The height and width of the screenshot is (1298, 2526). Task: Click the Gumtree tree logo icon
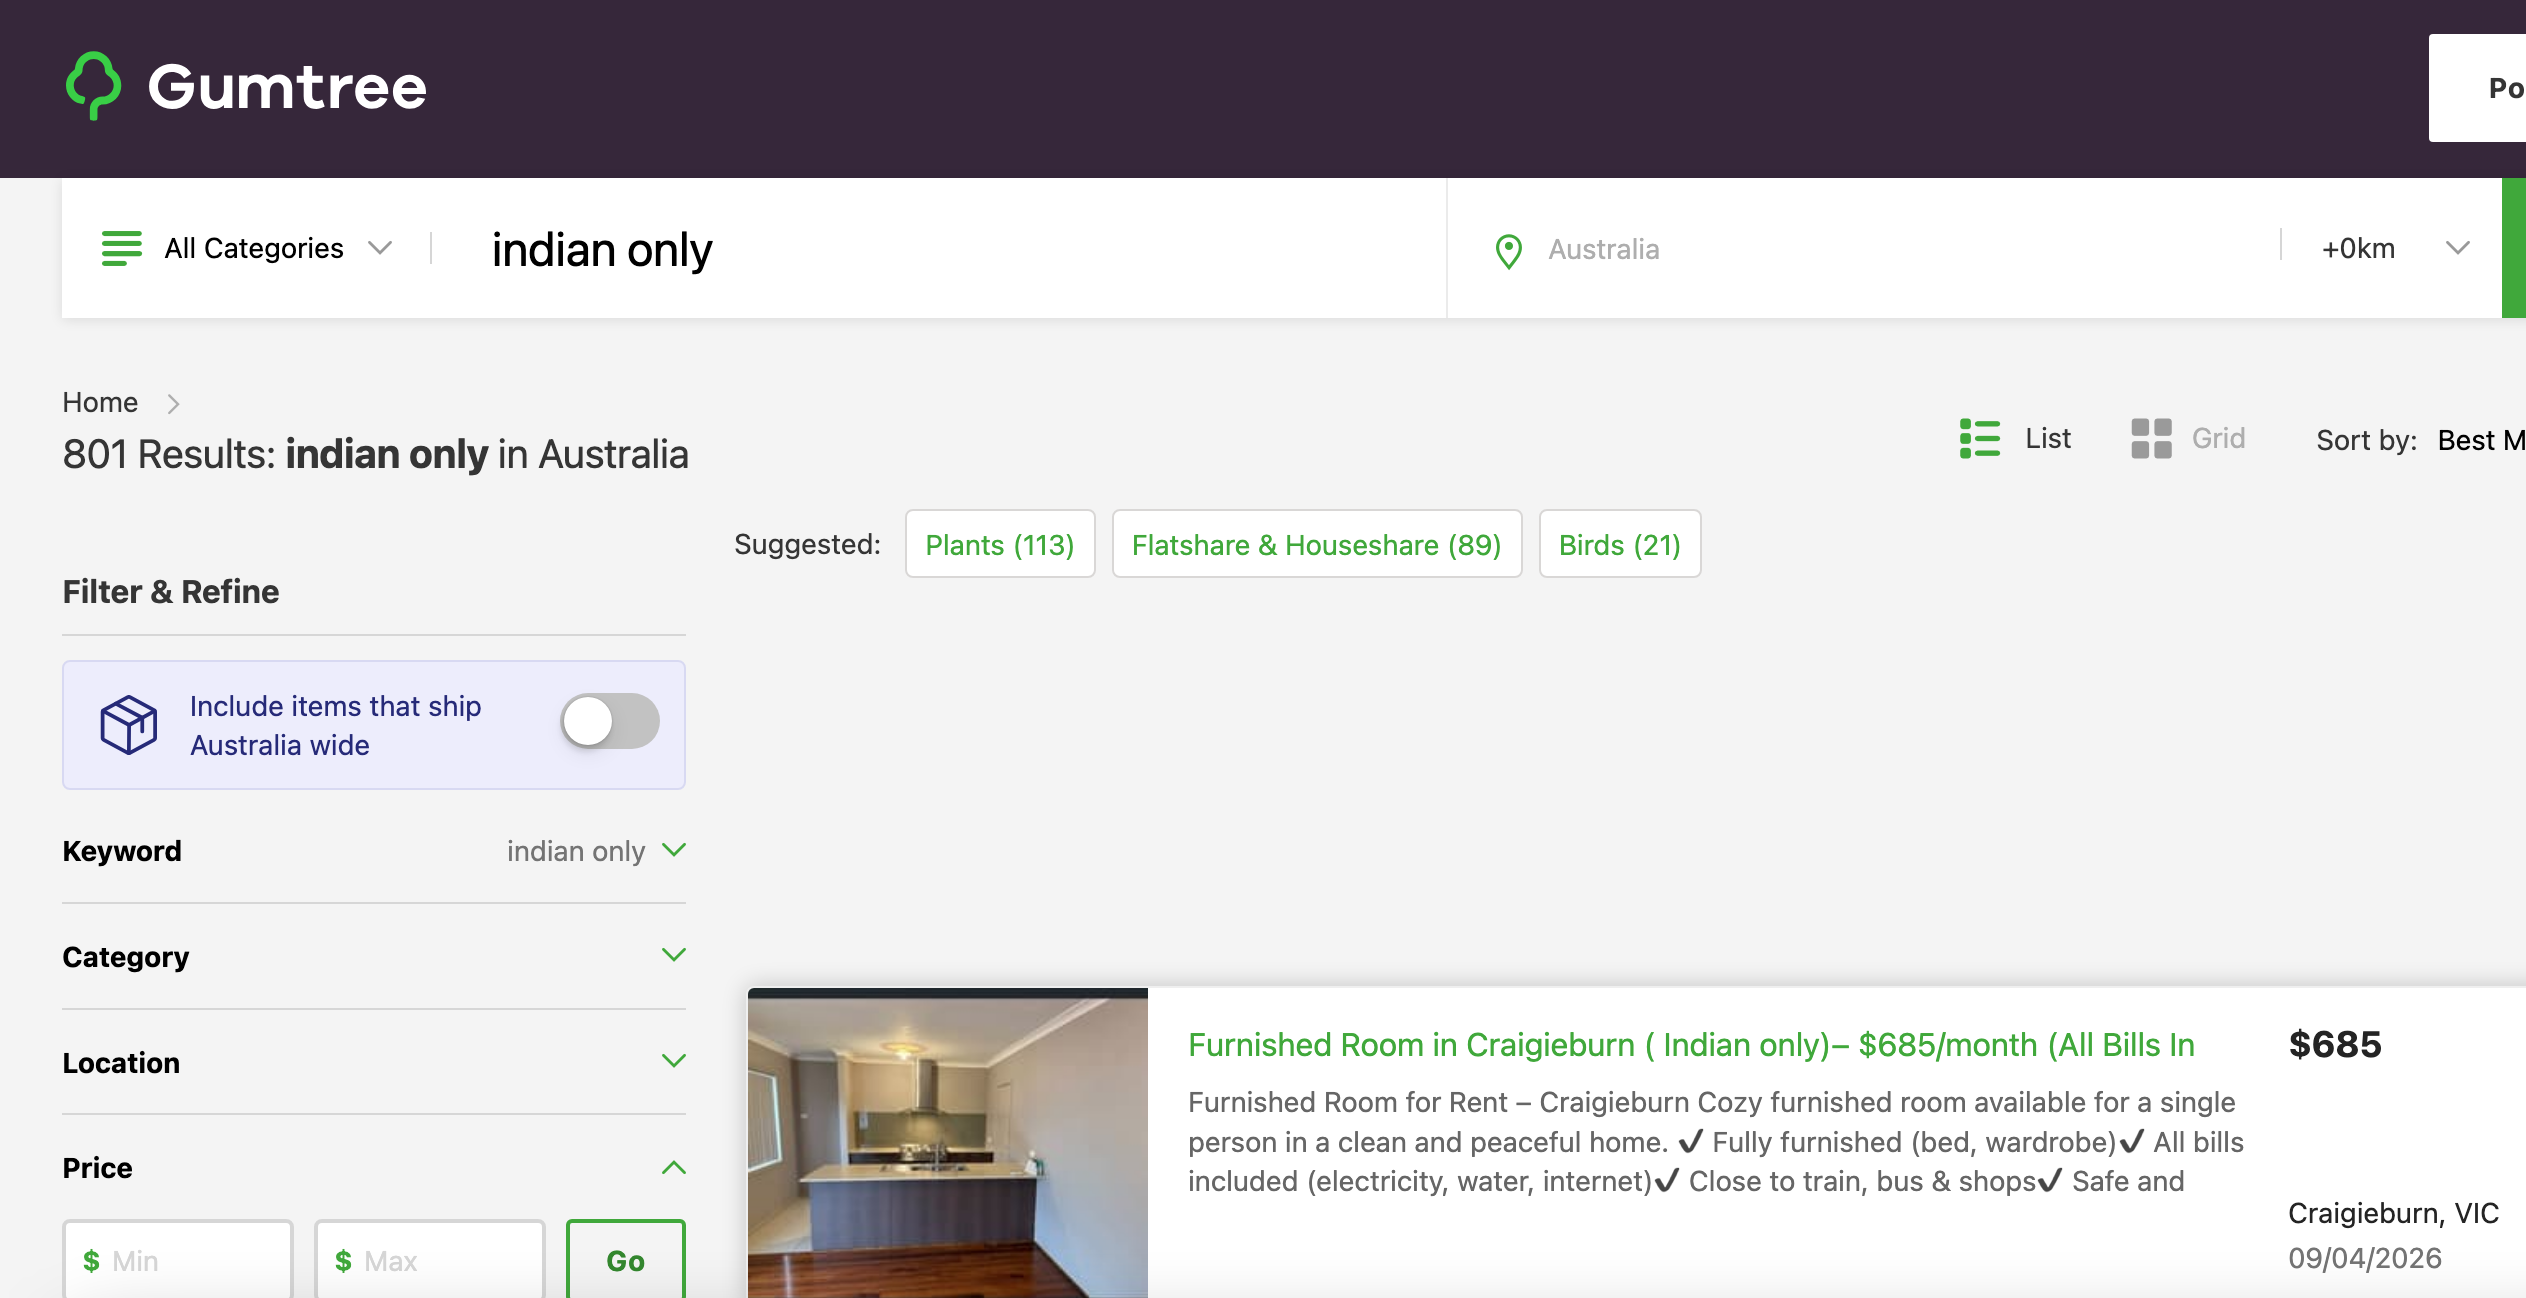point(93,86)
